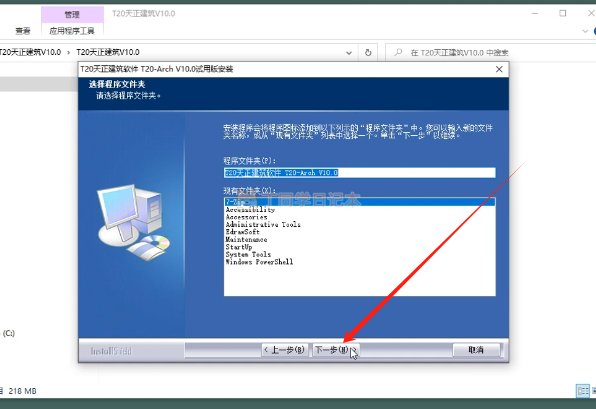596x409 pixels.
Task: Choose StartUp from the folder list
Action: [x=239, y=247]
